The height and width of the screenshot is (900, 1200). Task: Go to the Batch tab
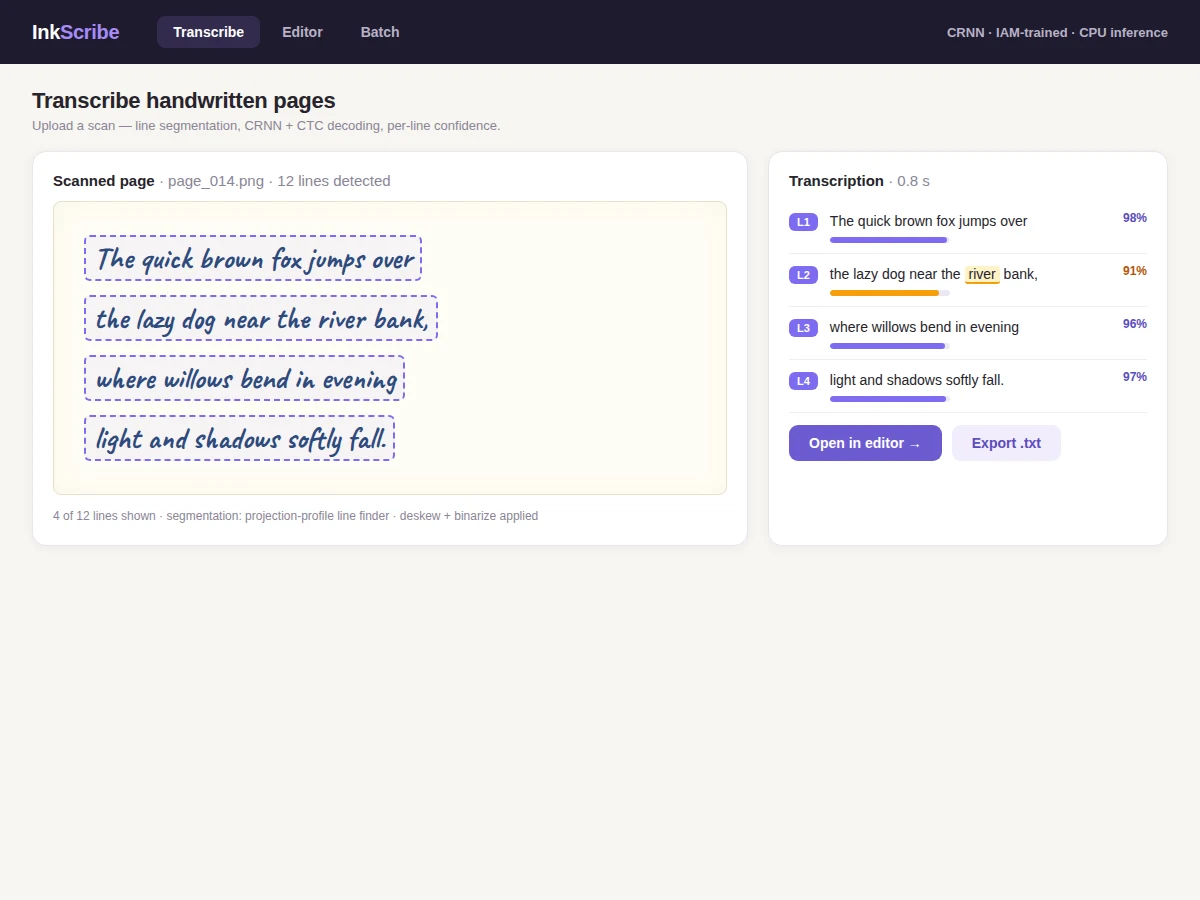coord(380,32)
